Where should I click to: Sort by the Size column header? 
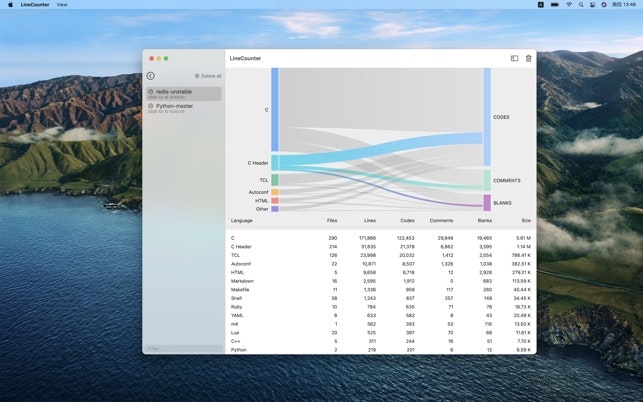click(x=526, y=220)
